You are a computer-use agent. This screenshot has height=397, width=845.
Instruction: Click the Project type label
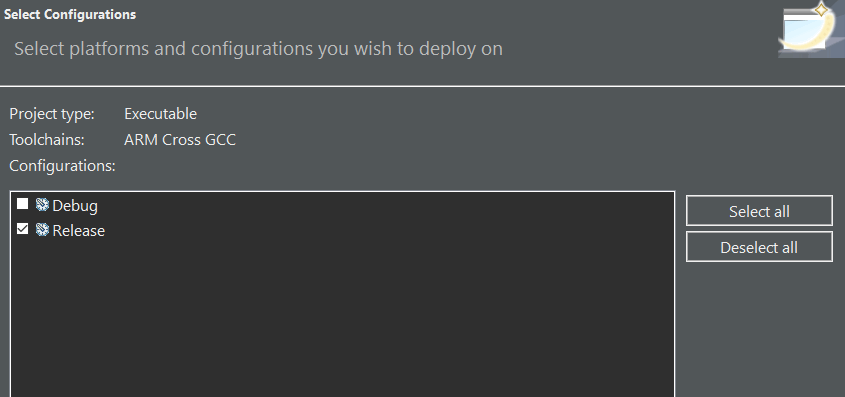pyautogui.click(x=52, y=114)
